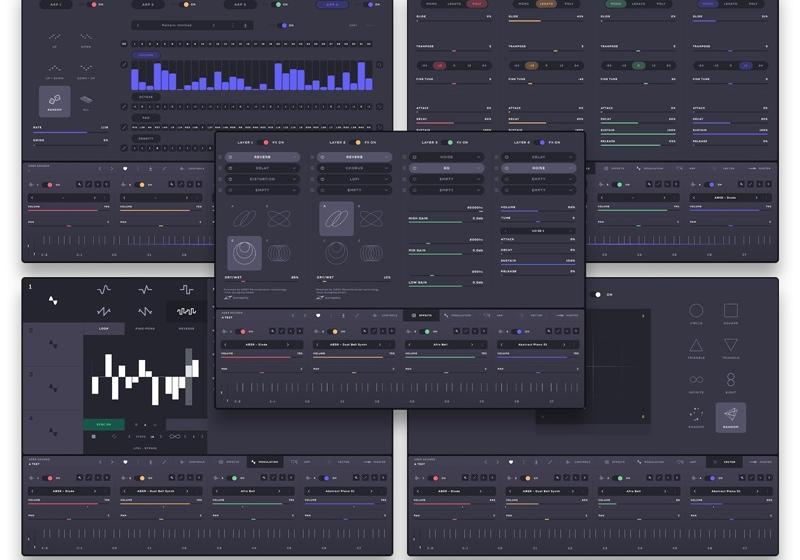Toggle Layer 1 FX on switch (red)

[265, 142]
